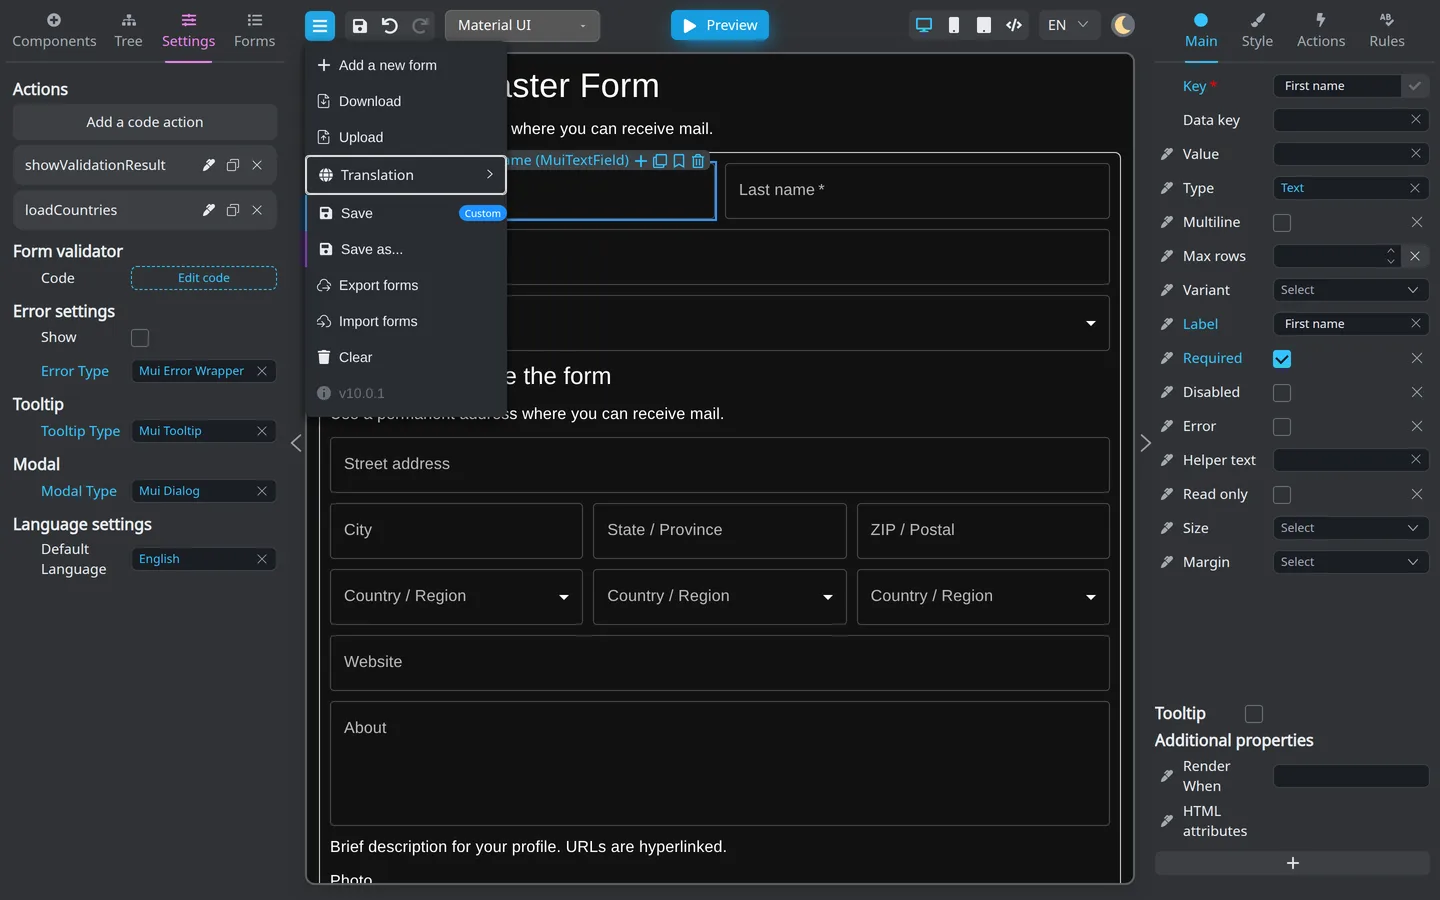Confirm the Key field checkmark

pos(1415,86)
